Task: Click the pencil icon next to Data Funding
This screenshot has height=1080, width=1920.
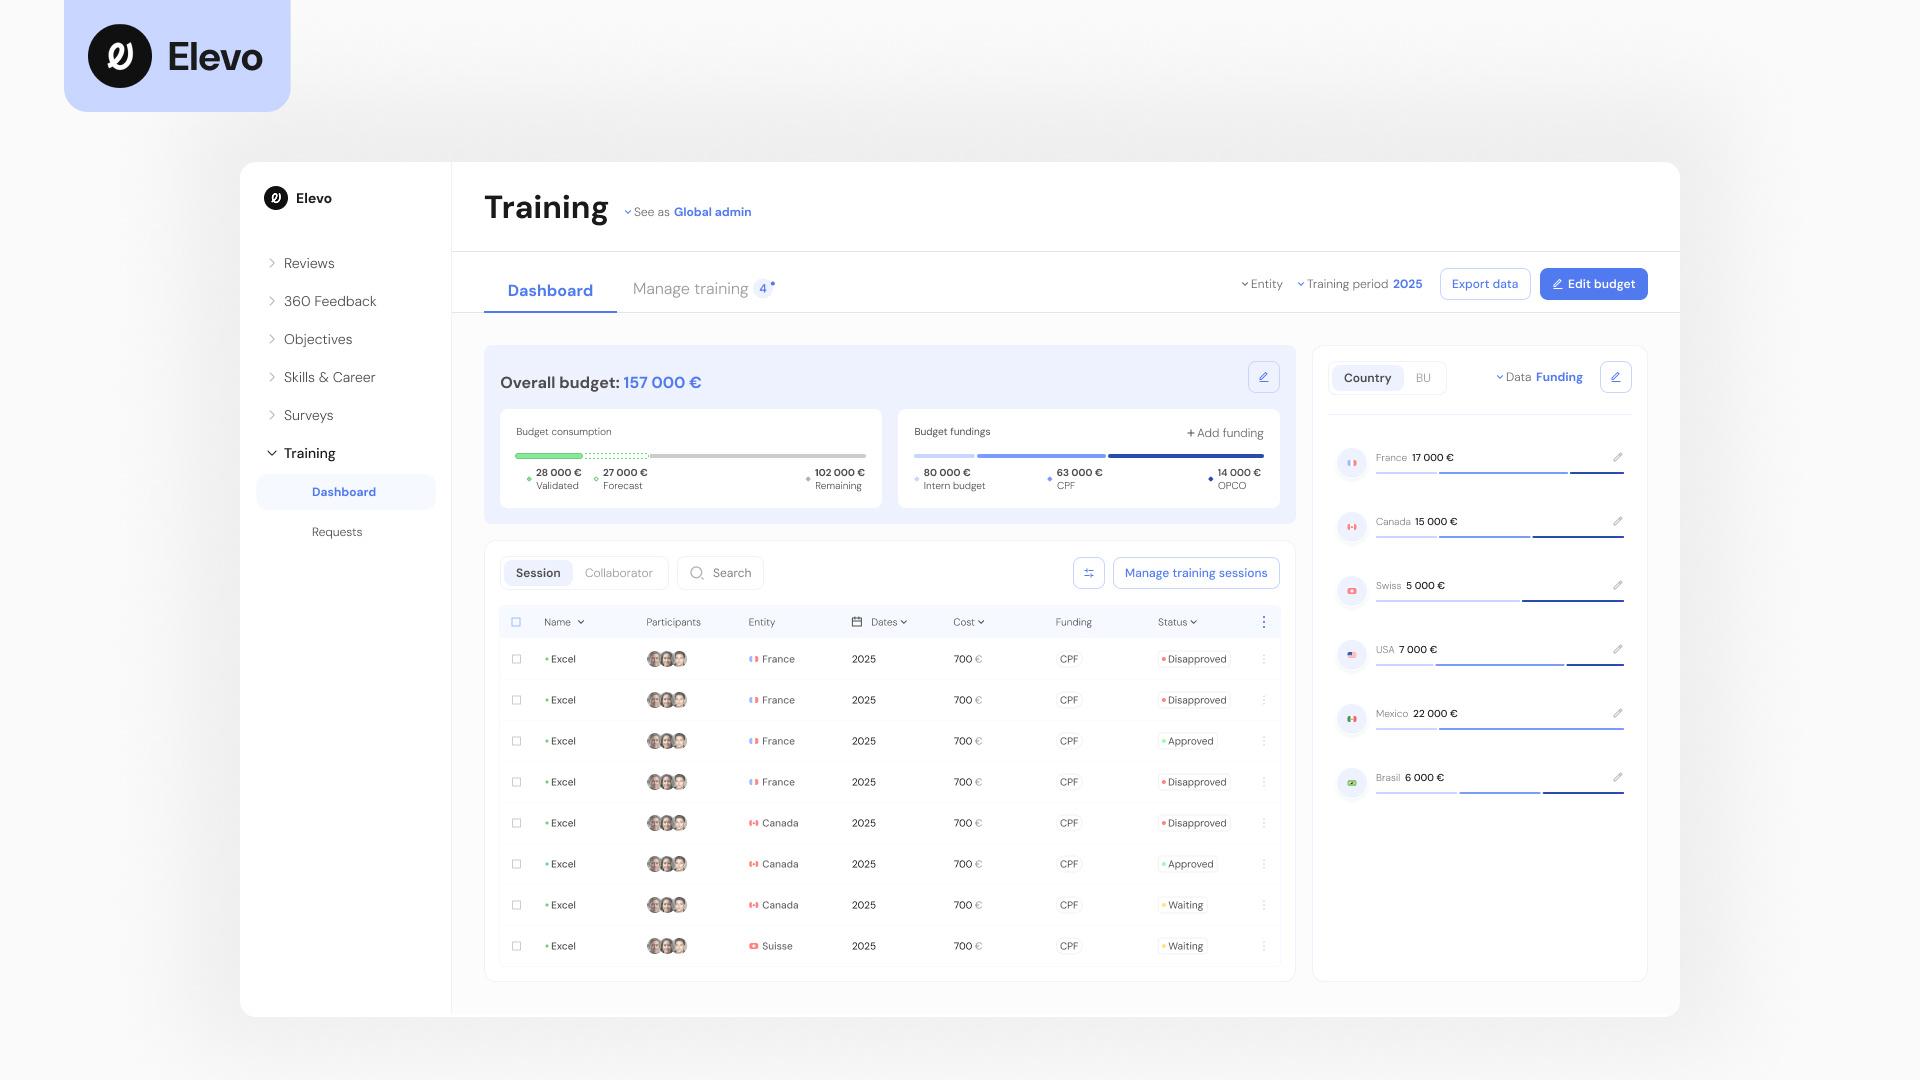Action: tap(1616, 377)
